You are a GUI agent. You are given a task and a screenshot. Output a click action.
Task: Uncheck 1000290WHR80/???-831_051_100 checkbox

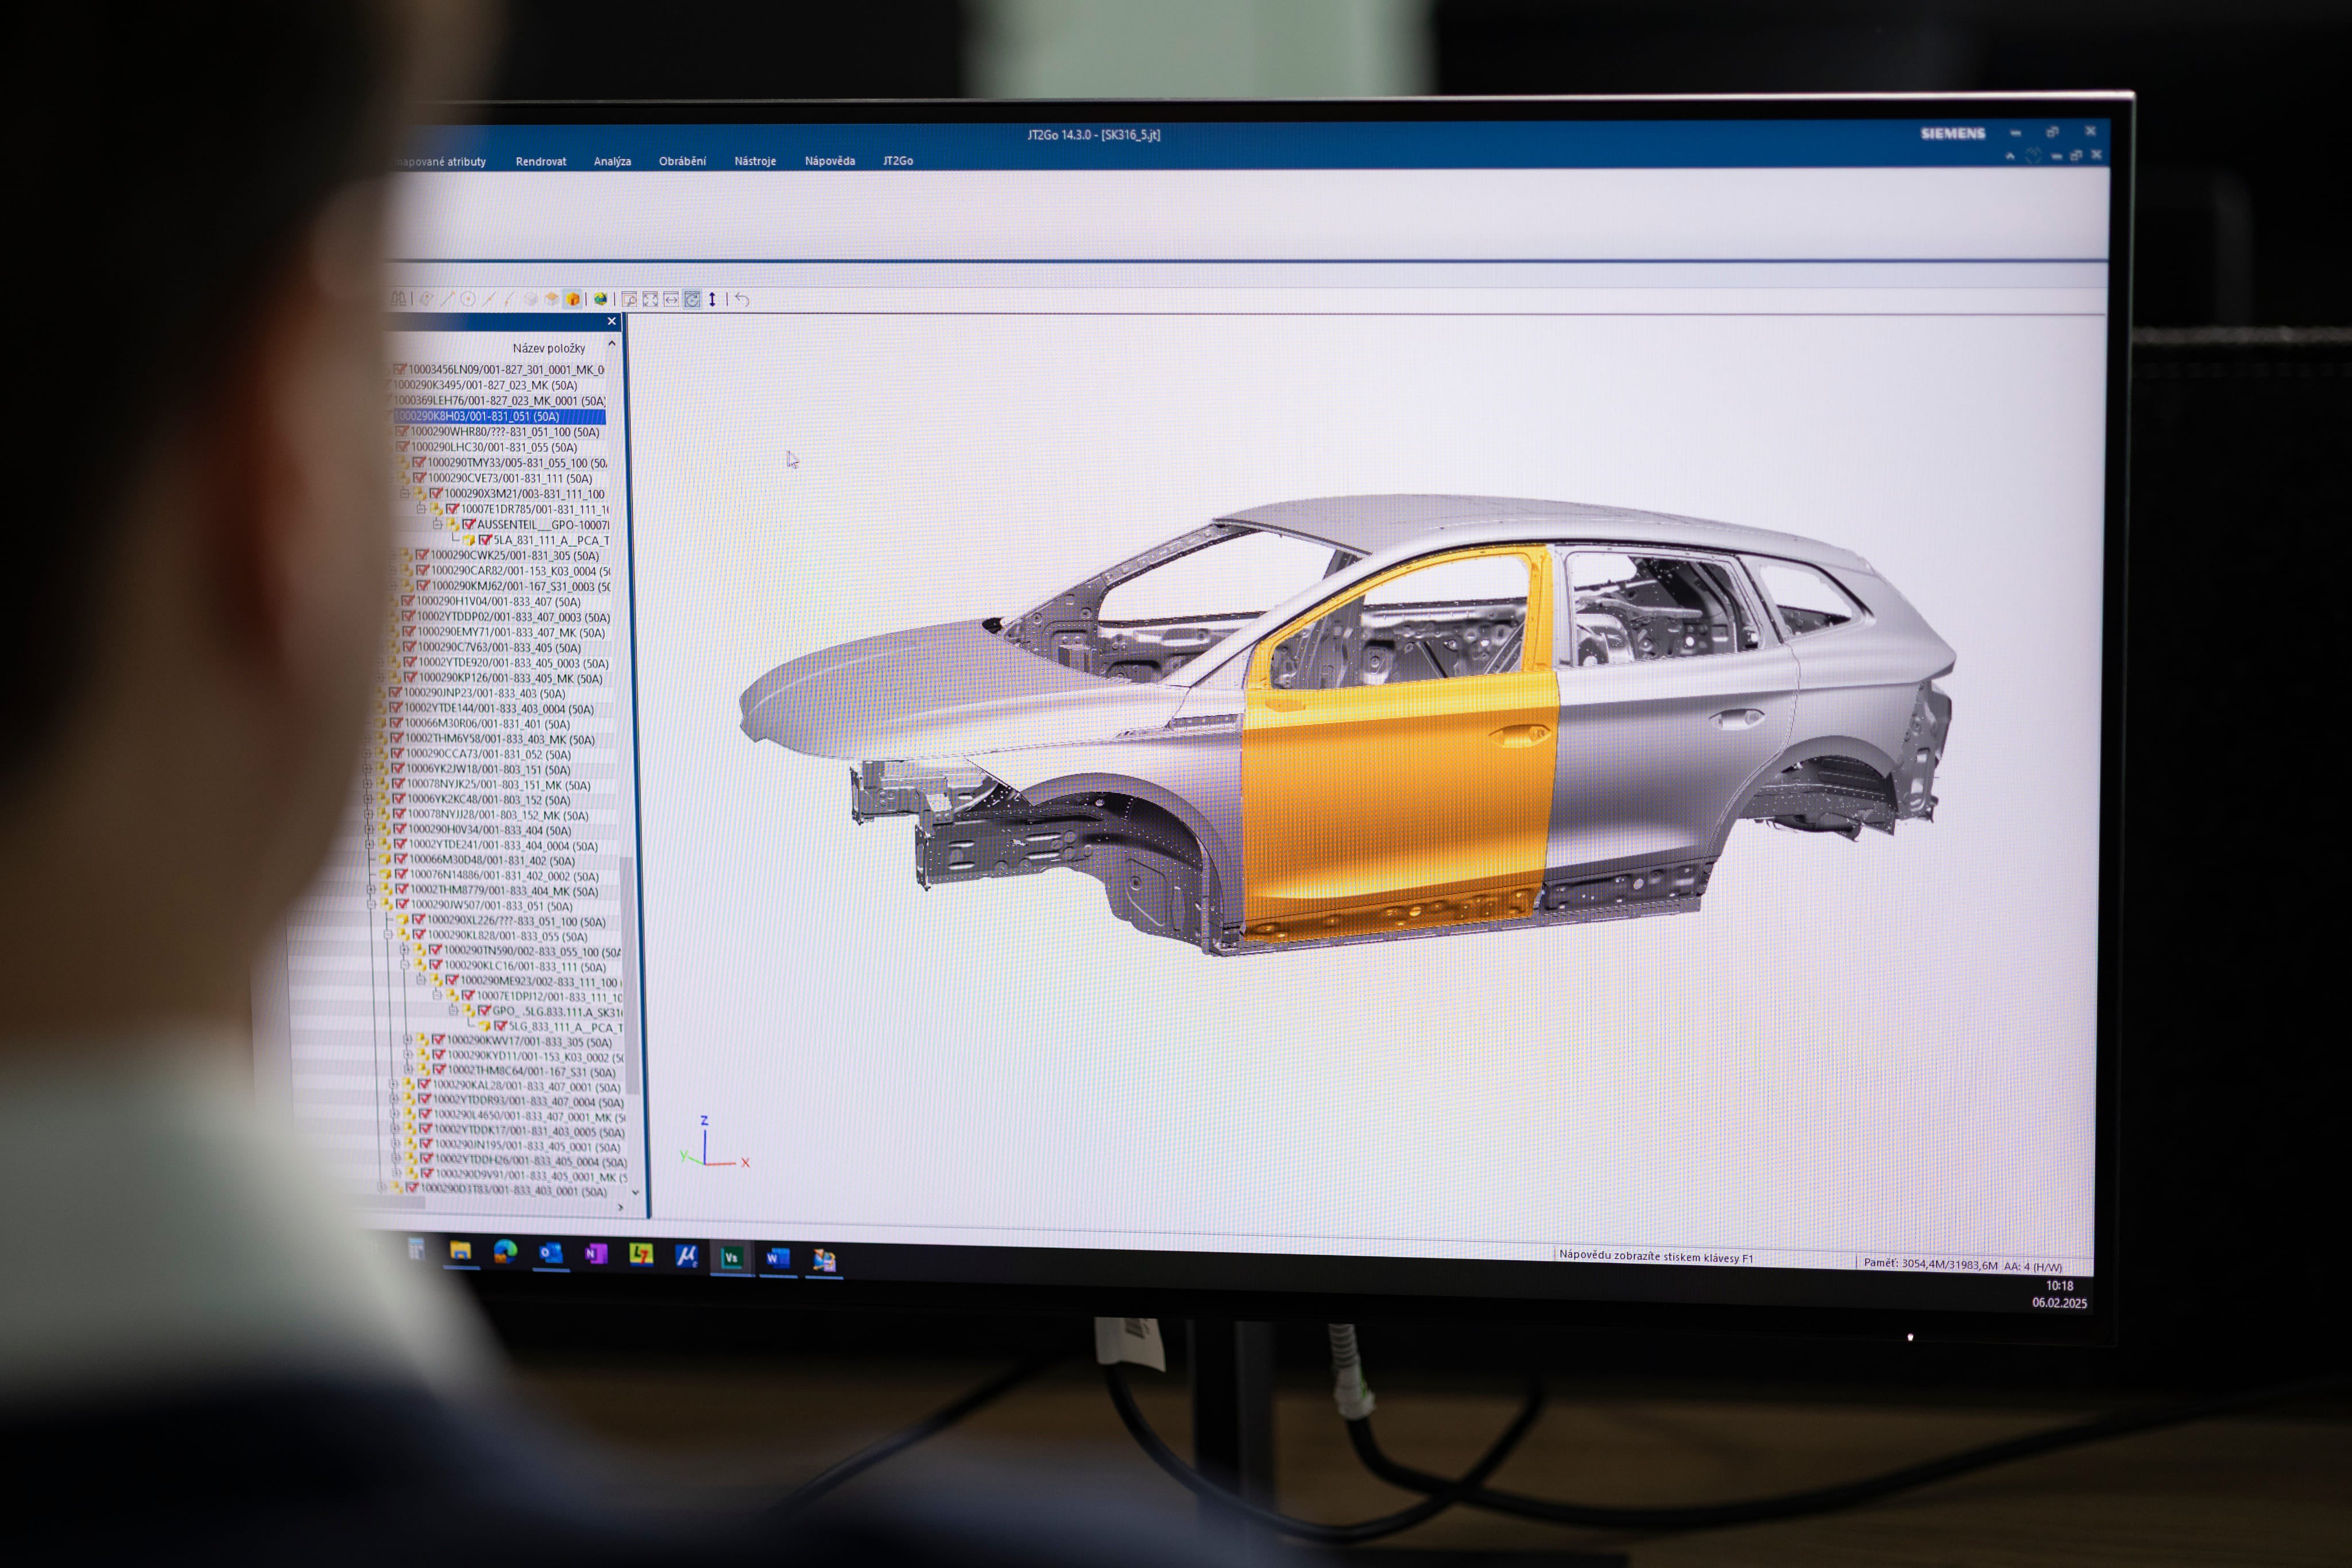click(x=402, y=432)
